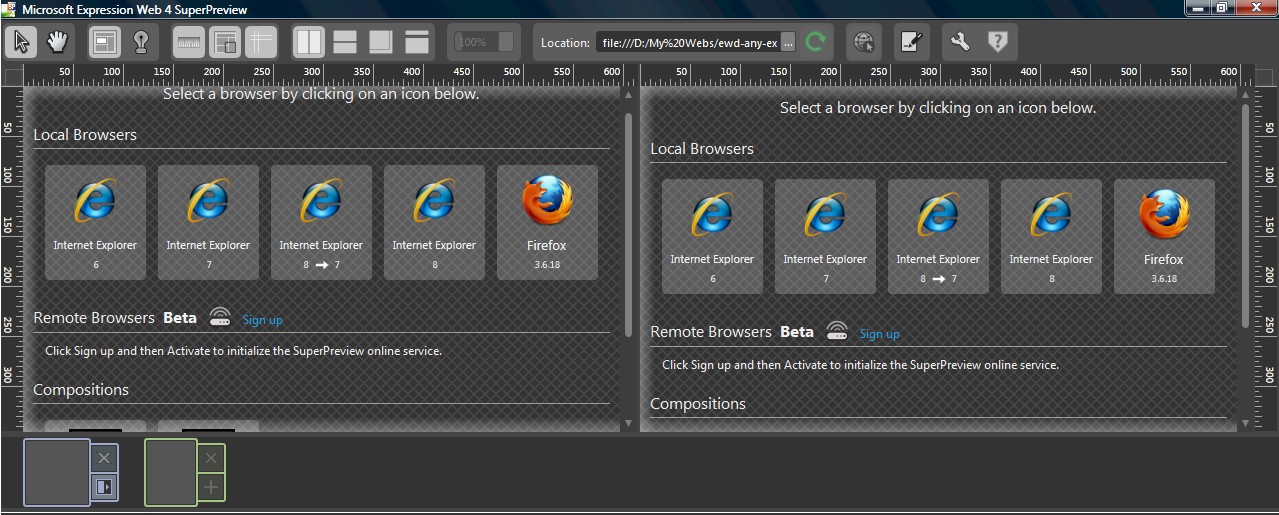1279x515 pixels.
Task: Choose Internet Explorer 8 in left pane
Action: click(x=434, y=223)
